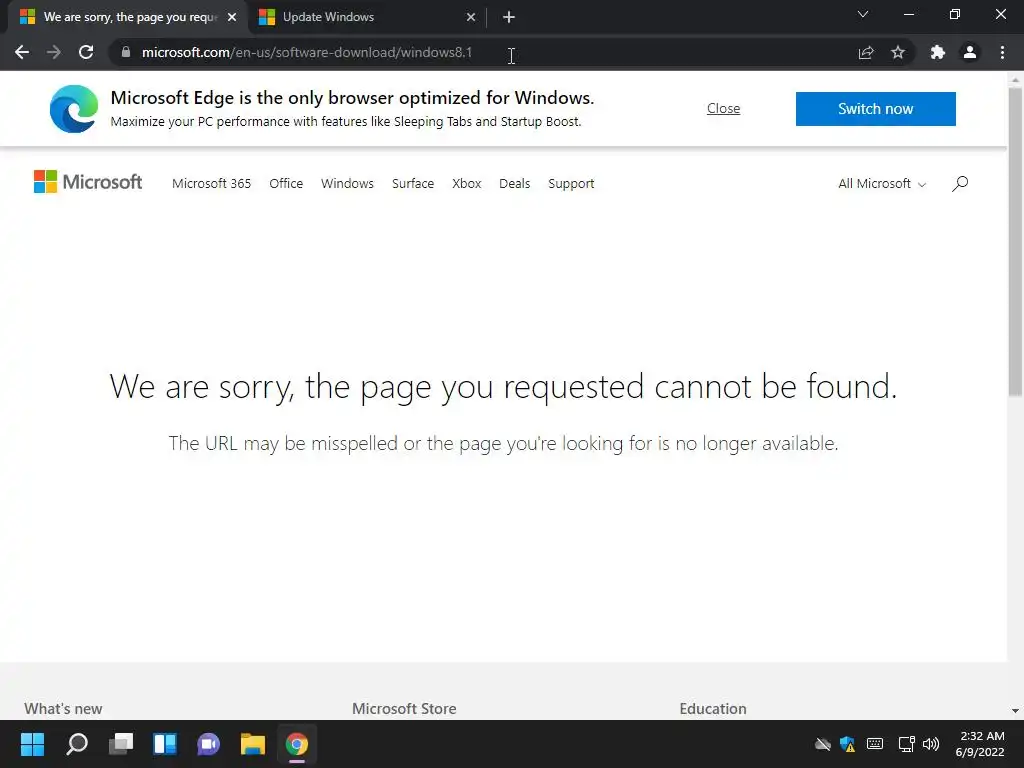The height and width of the screenshot is (768, 1024).
Task: Click the Microsoft Edge logo in banner
Action: click(74, 109)
